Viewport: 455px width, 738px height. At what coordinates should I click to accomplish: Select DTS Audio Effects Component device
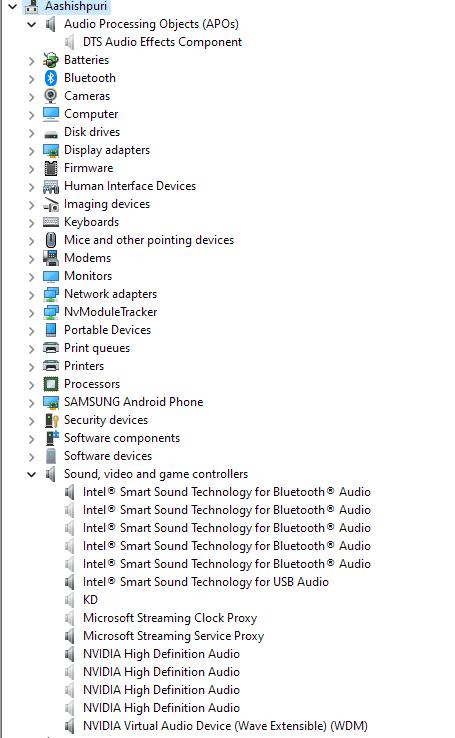point(162,42)
